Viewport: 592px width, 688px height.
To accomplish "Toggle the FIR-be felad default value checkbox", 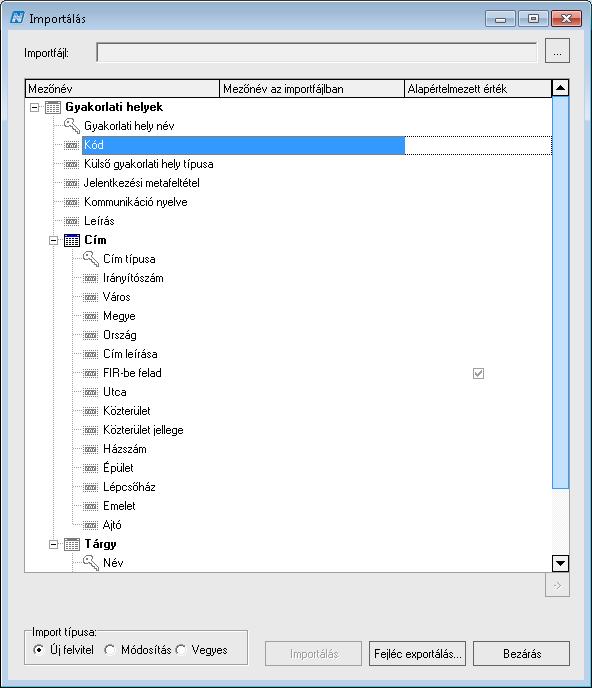I will (x=478, y=373).
